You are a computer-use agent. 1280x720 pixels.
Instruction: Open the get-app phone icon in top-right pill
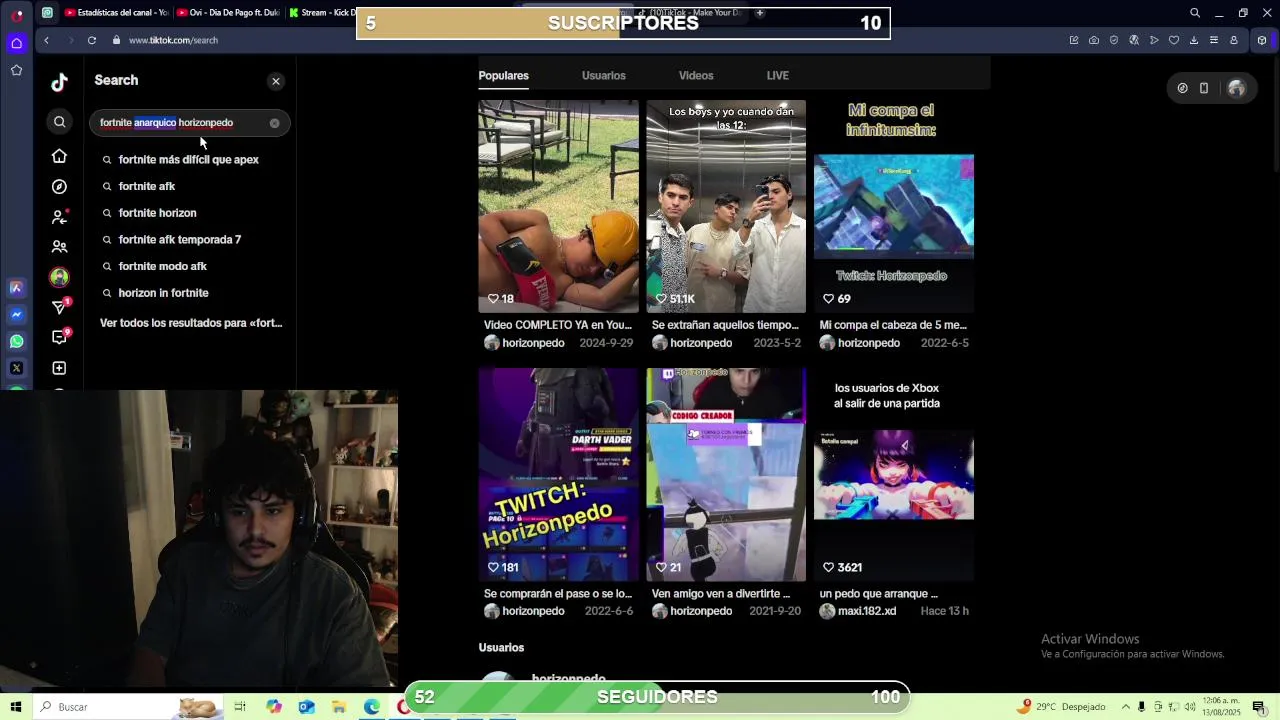1204,88
